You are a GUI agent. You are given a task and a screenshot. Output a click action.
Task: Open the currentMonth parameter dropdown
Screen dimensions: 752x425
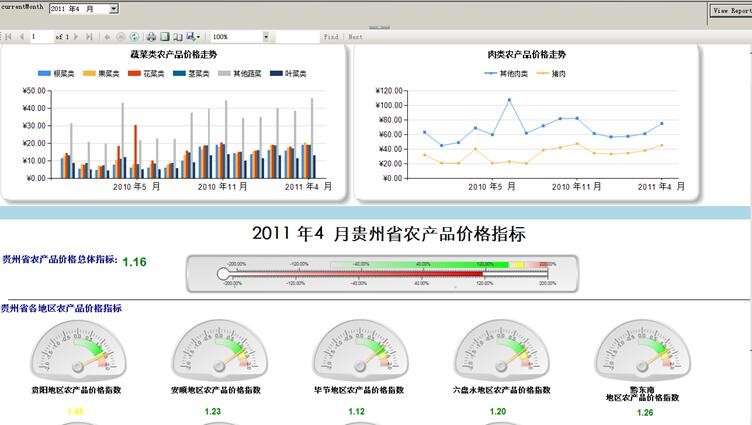click(113, 9)
